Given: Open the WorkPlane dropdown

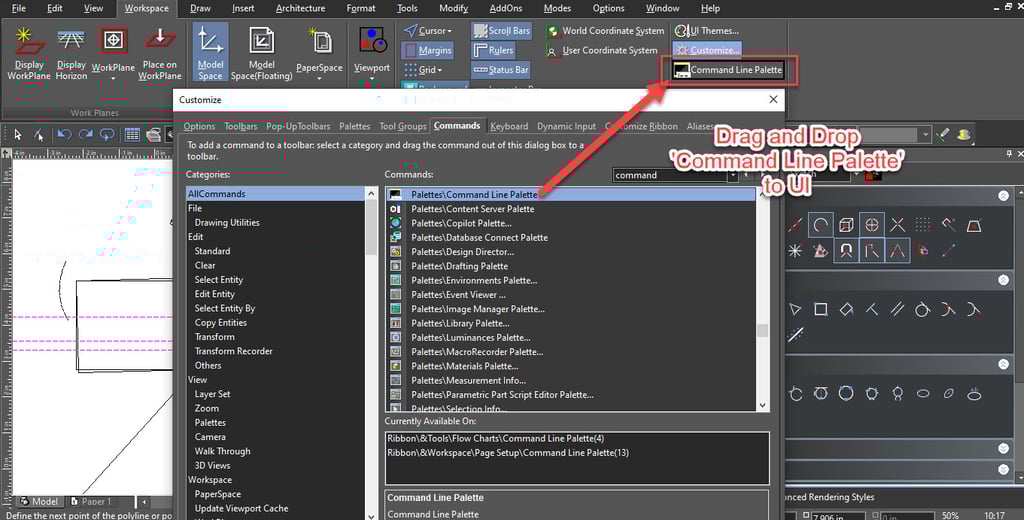Looking at the screenshot, I should click(113, 79).
